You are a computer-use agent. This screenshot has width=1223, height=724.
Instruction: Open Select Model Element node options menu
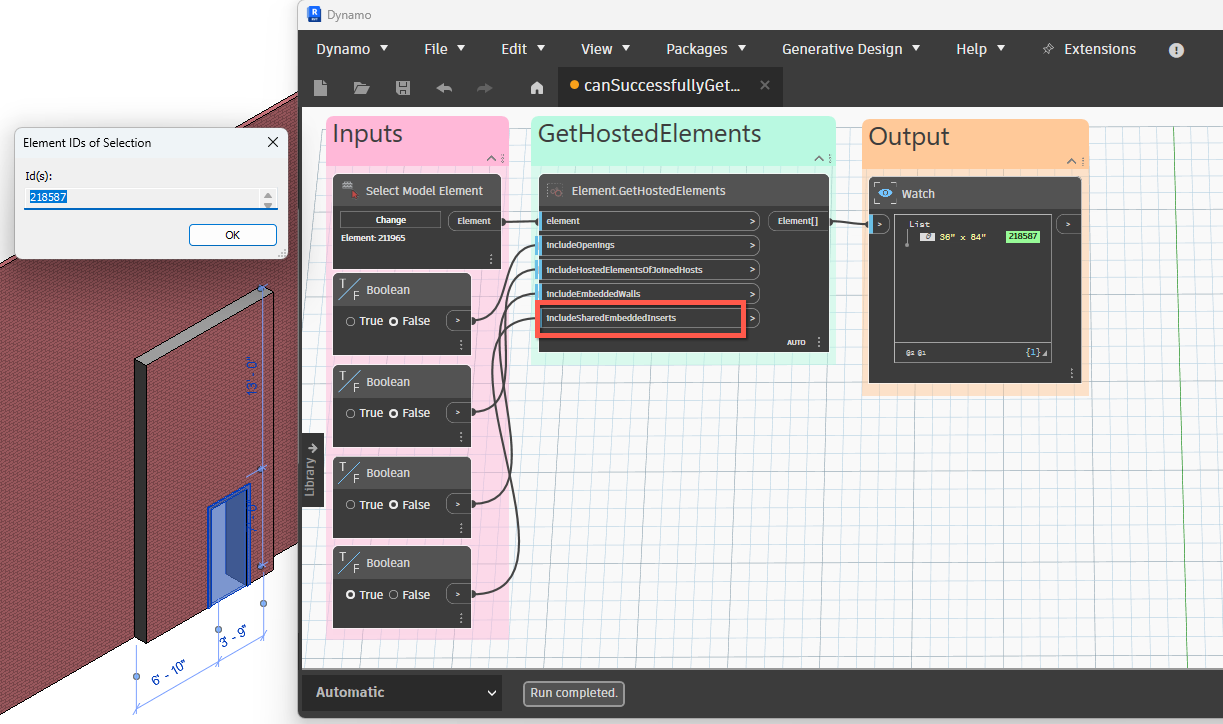click(x=491, y=259)
